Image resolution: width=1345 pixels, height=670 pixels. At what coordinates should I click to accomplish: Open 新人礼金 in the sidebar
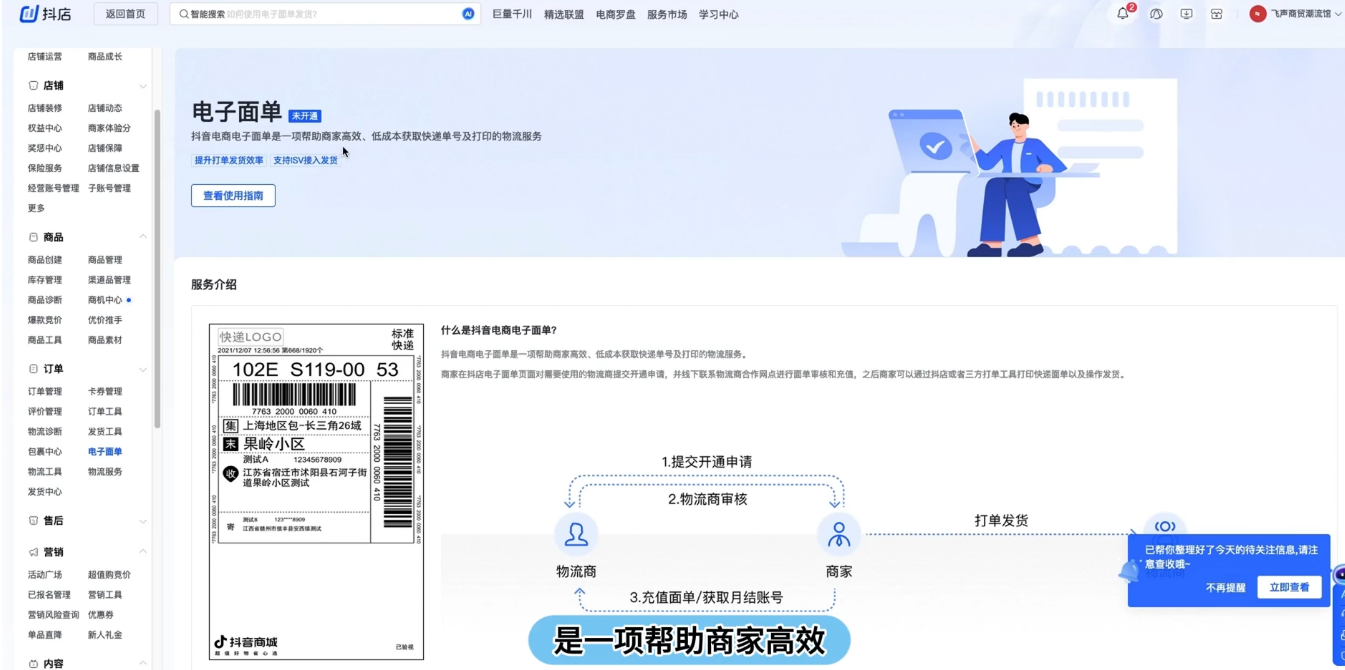(105, 635)
